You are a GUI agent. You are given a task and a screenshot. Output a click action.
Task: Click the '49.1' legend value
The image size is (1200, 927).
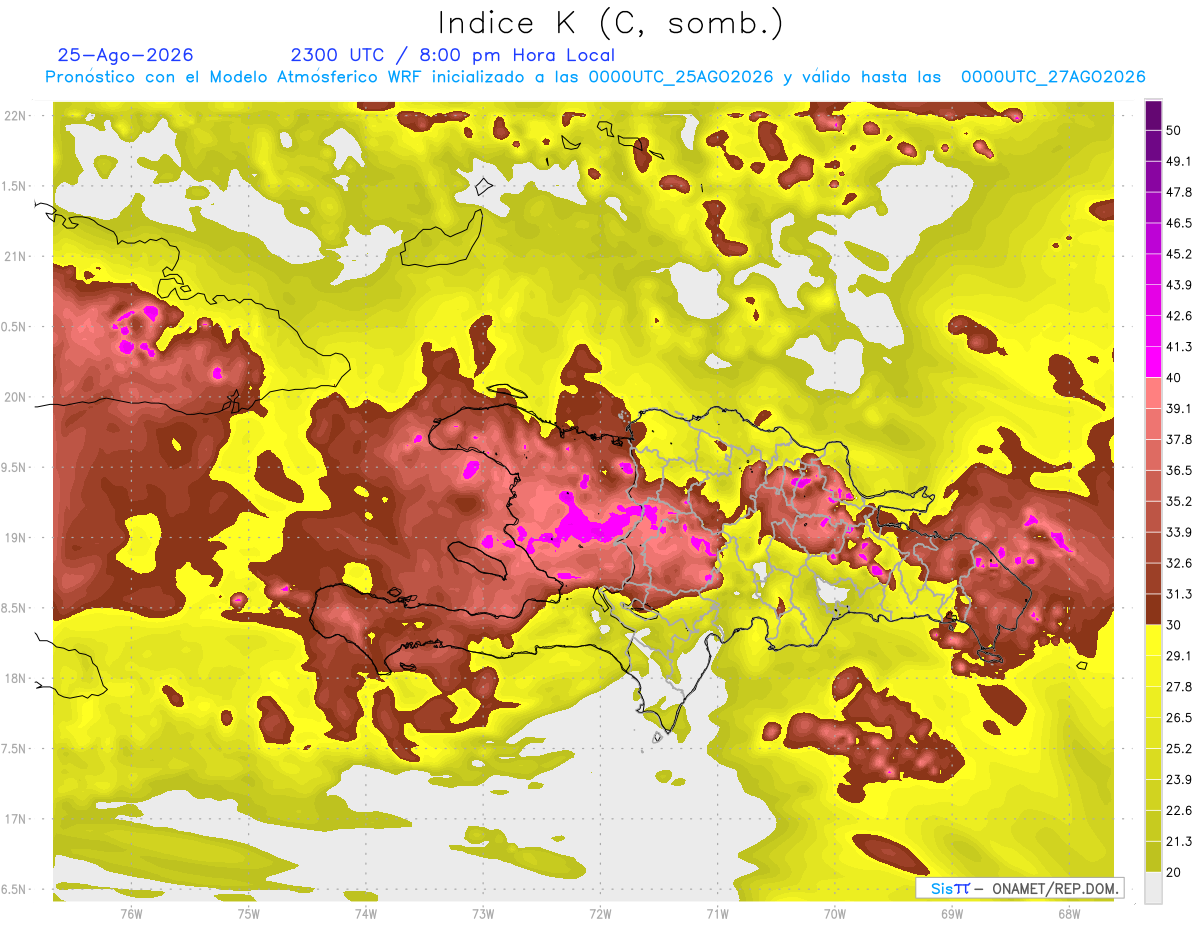click(1179, 161)
